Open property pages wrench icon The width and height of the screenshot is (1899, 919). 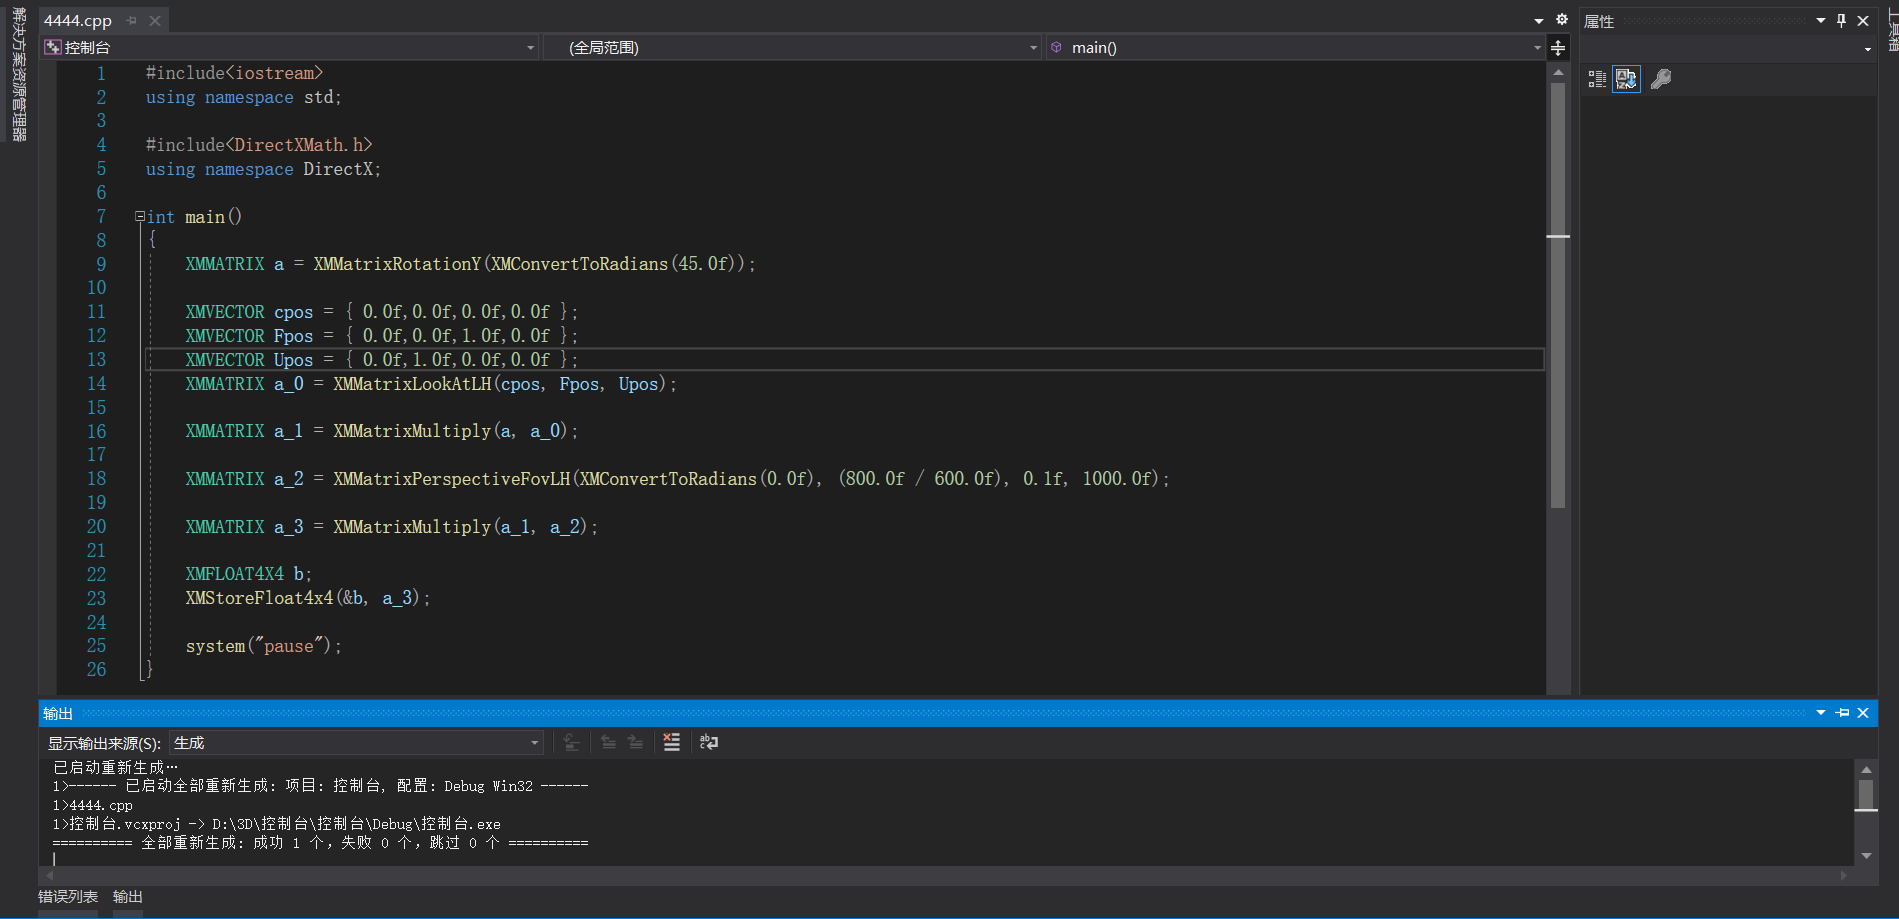click(x=1661, y=79)
